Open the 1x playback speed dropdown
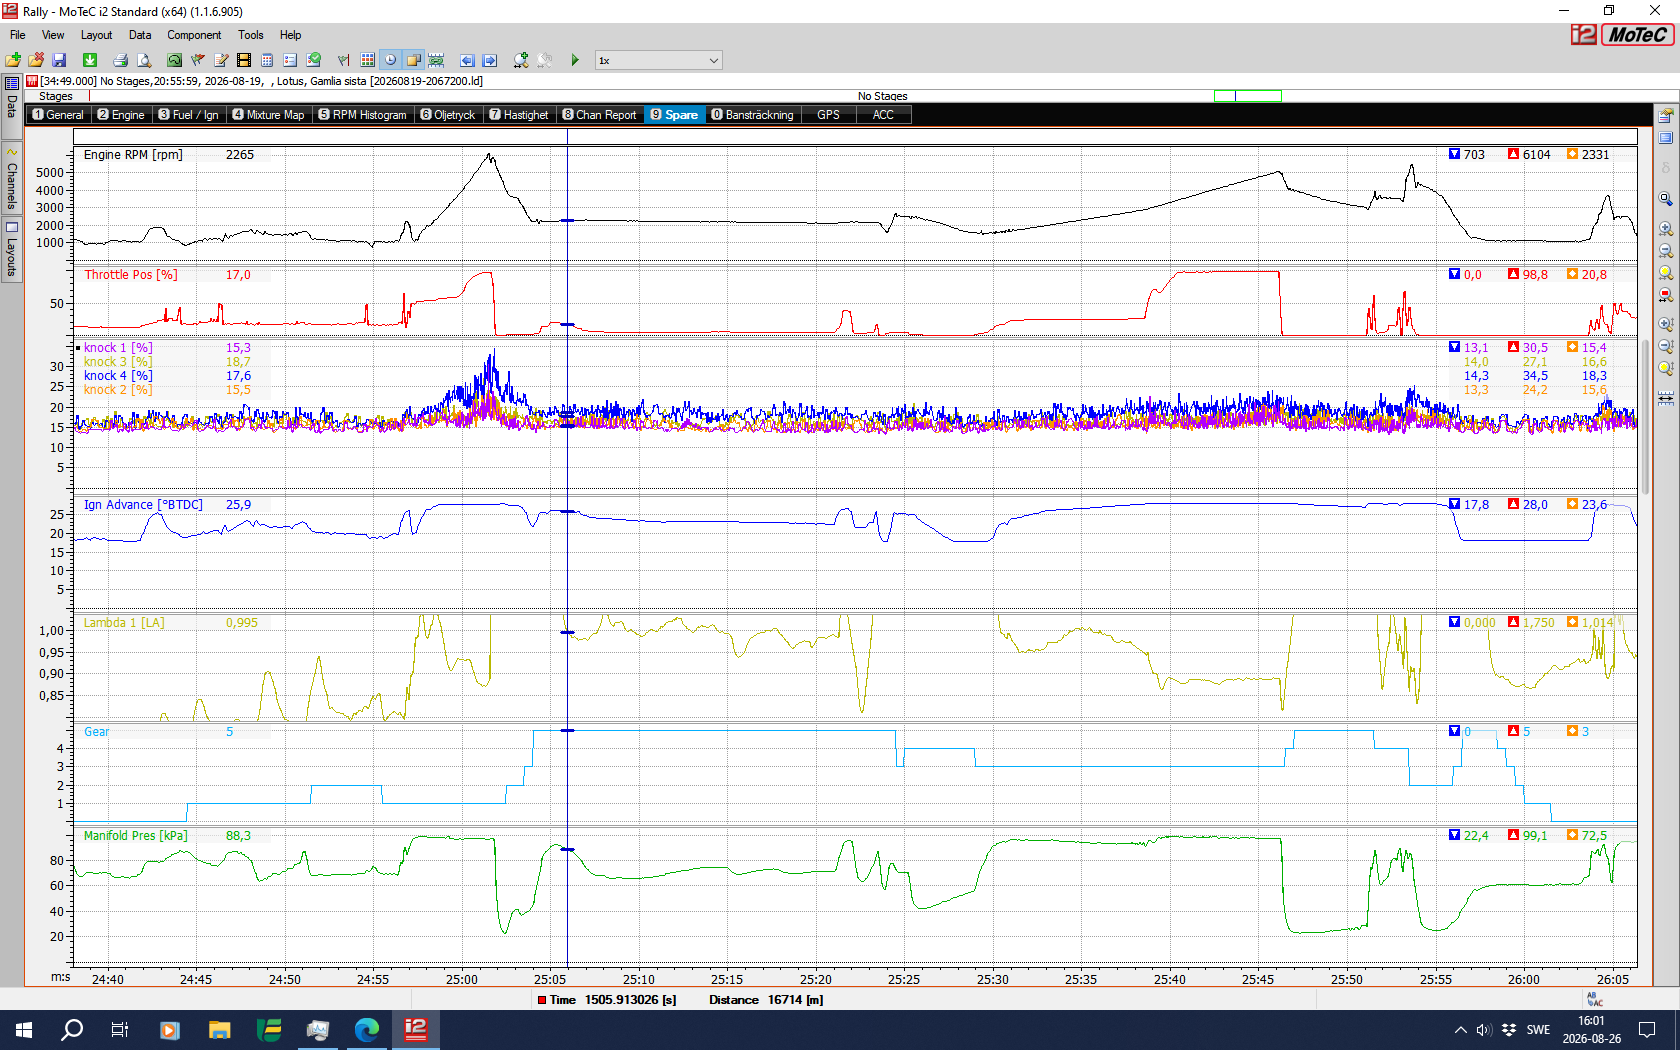1680x1050 pixels. (658, 60)
